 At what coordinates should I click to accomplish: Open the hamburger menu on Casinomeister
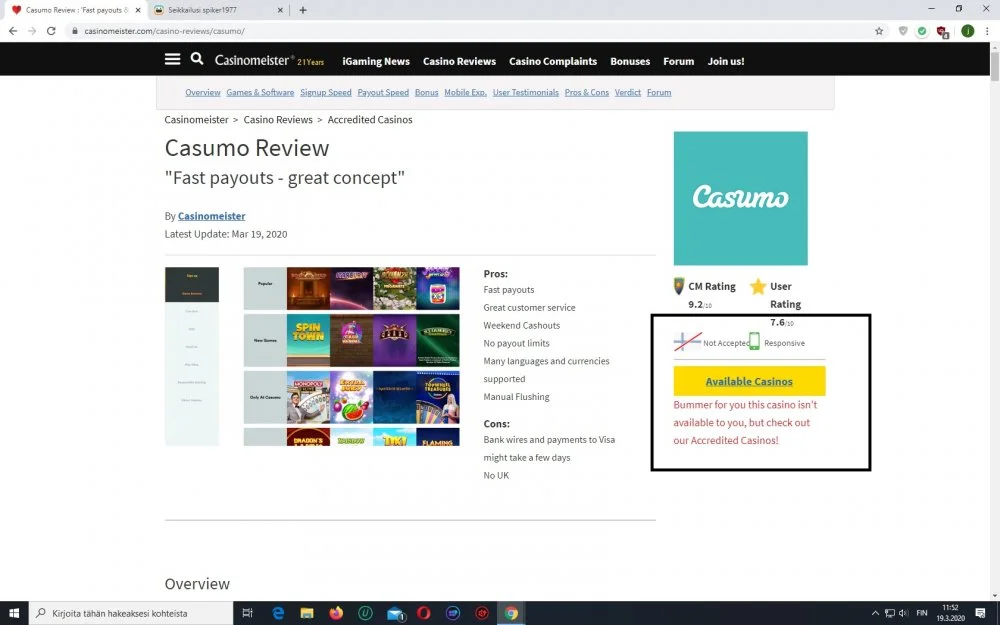click(172, 59)
